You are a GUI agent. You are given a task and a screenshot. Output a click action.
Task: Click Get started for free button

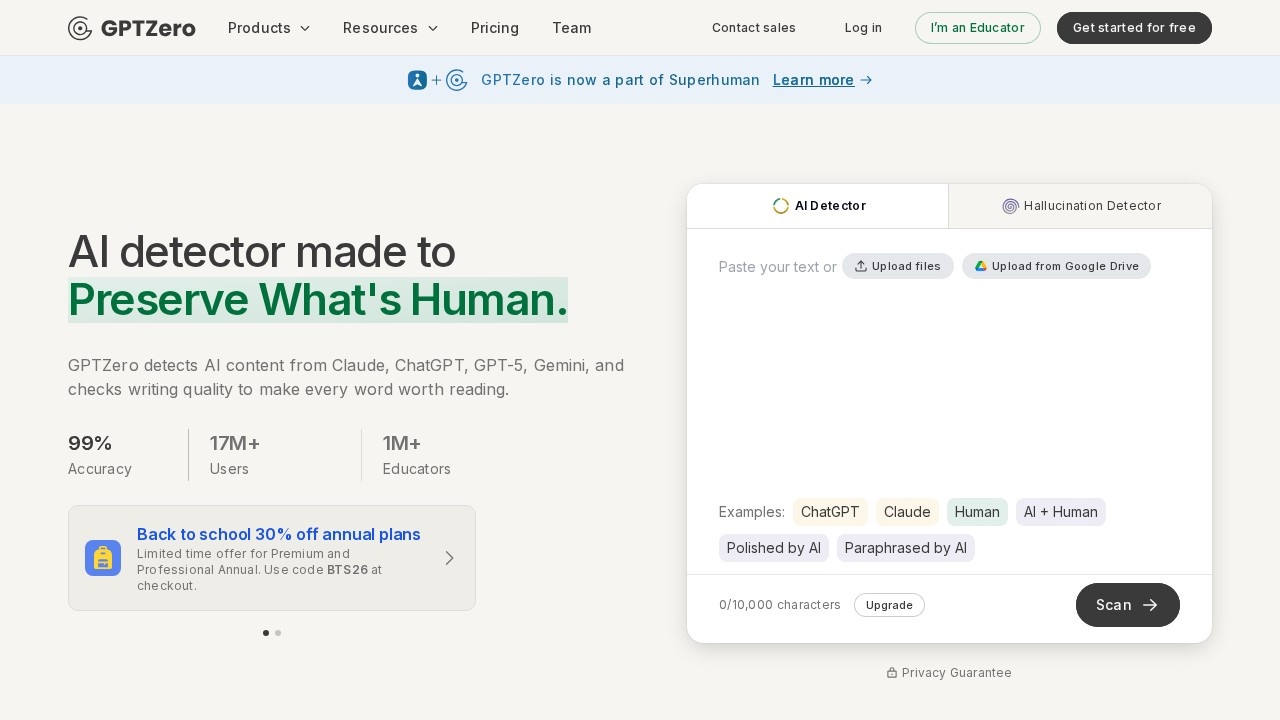(1134, 28)
